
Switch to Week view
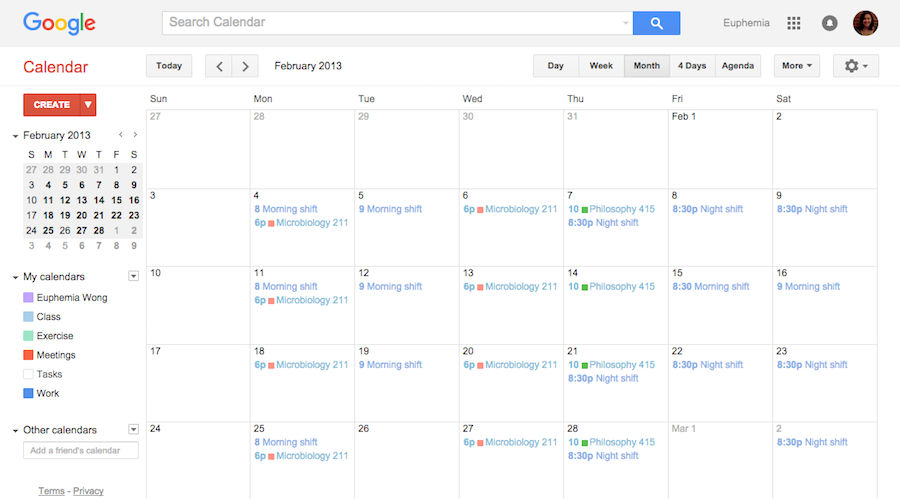point(601,66)
